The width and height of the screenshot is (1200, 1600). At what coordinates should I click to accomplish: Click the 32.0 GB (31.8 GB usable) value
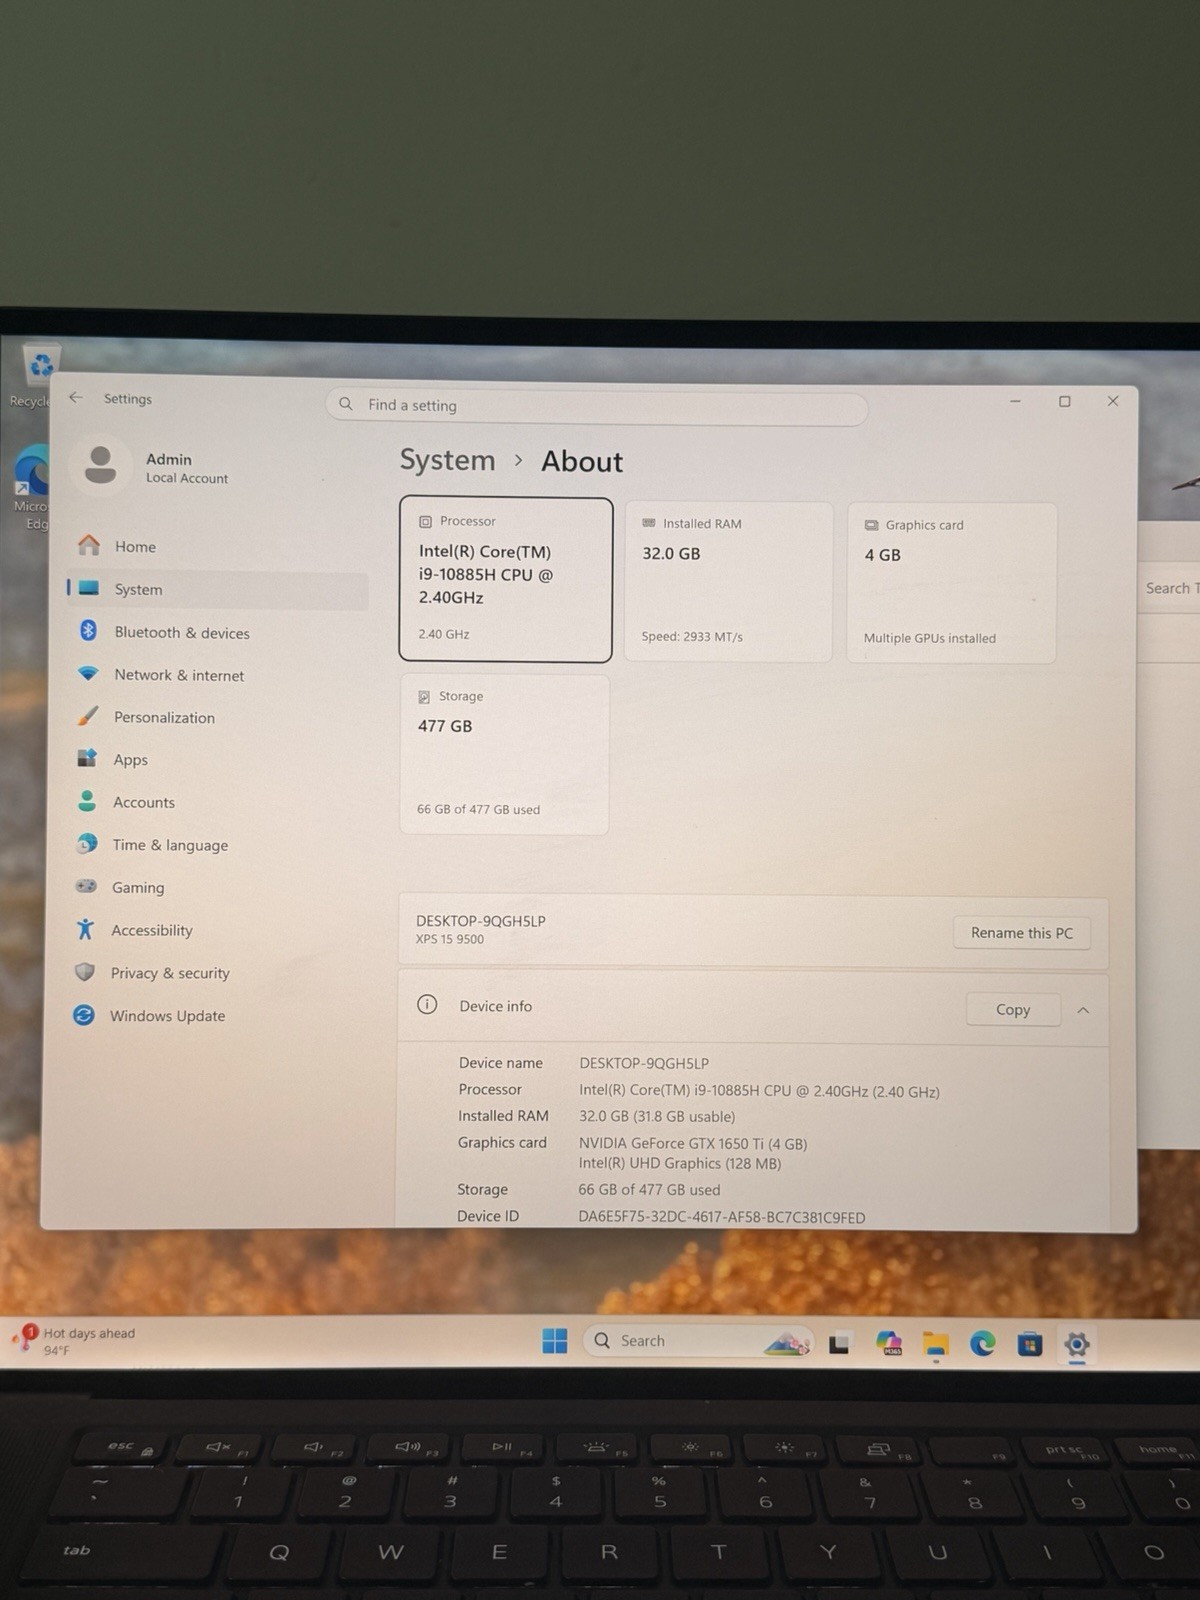click(657, 1116)
